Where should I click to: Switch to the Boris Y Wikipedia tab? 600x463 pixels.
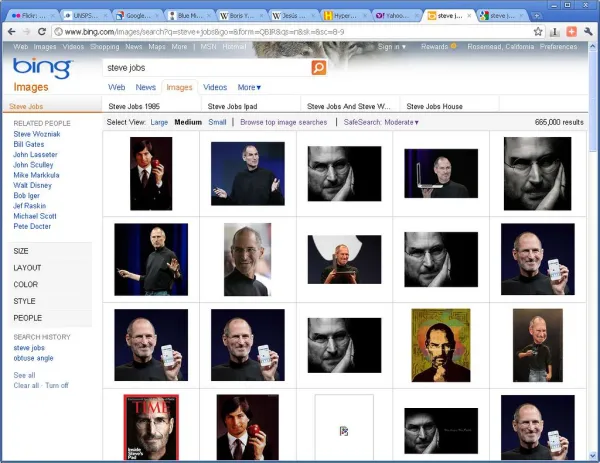click(x=239, y=16)
